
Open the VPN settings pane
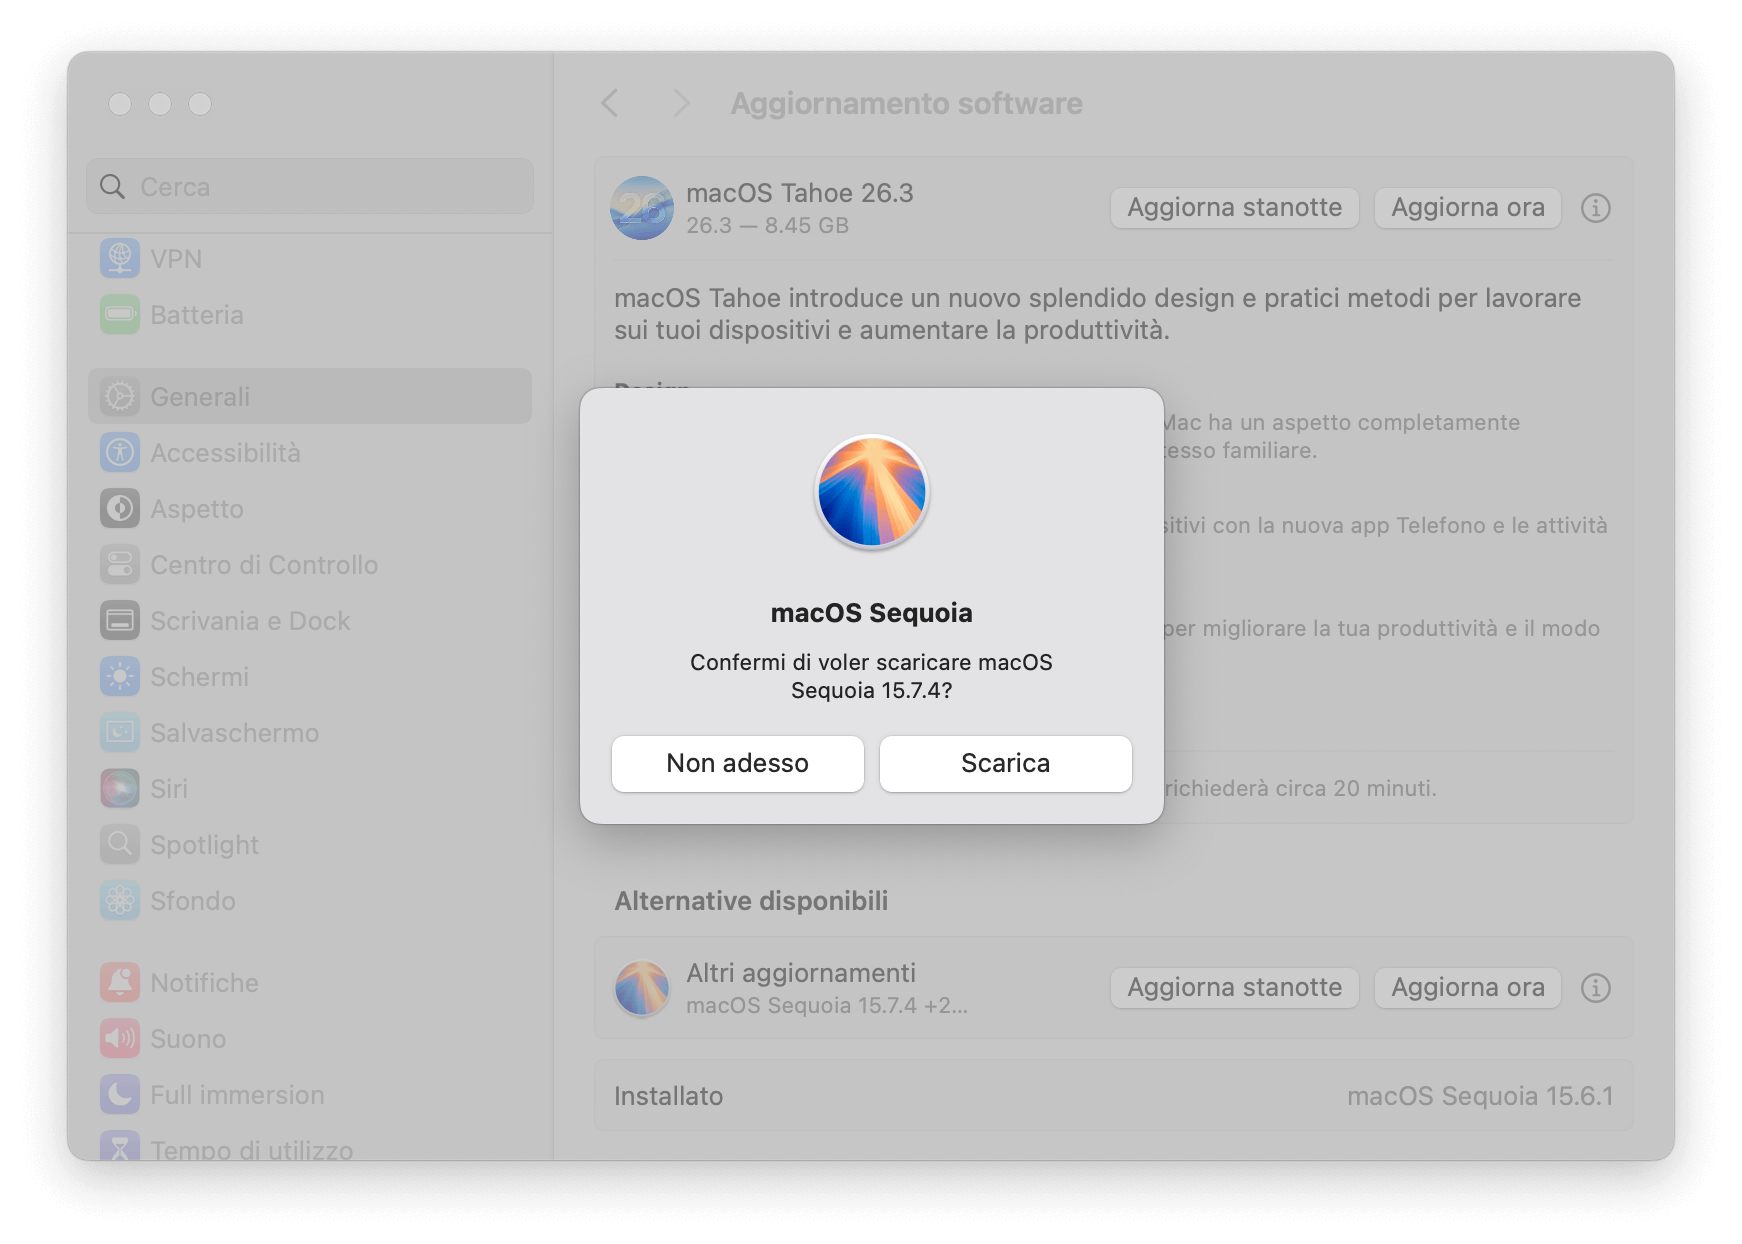coord(310,258)
